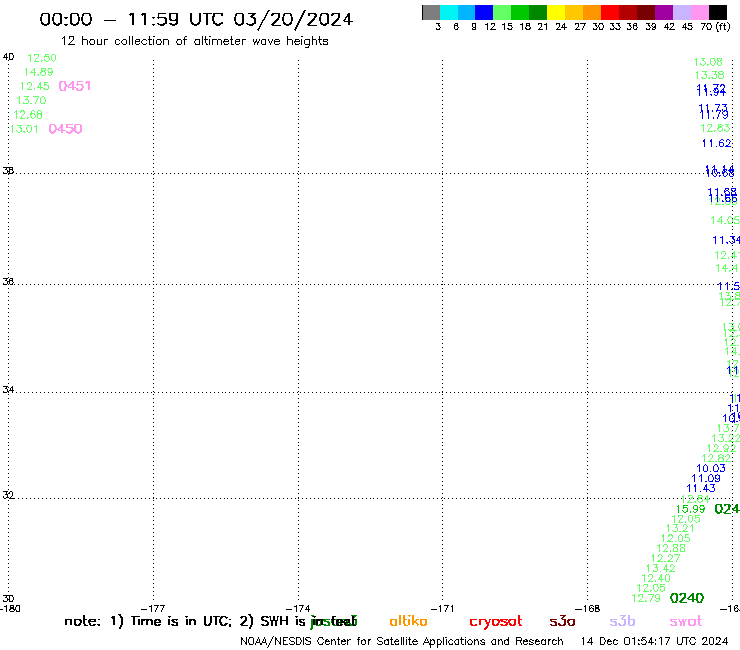Select the blue wave height value 11.09
The image size is (740, 650).
[706, 478]
